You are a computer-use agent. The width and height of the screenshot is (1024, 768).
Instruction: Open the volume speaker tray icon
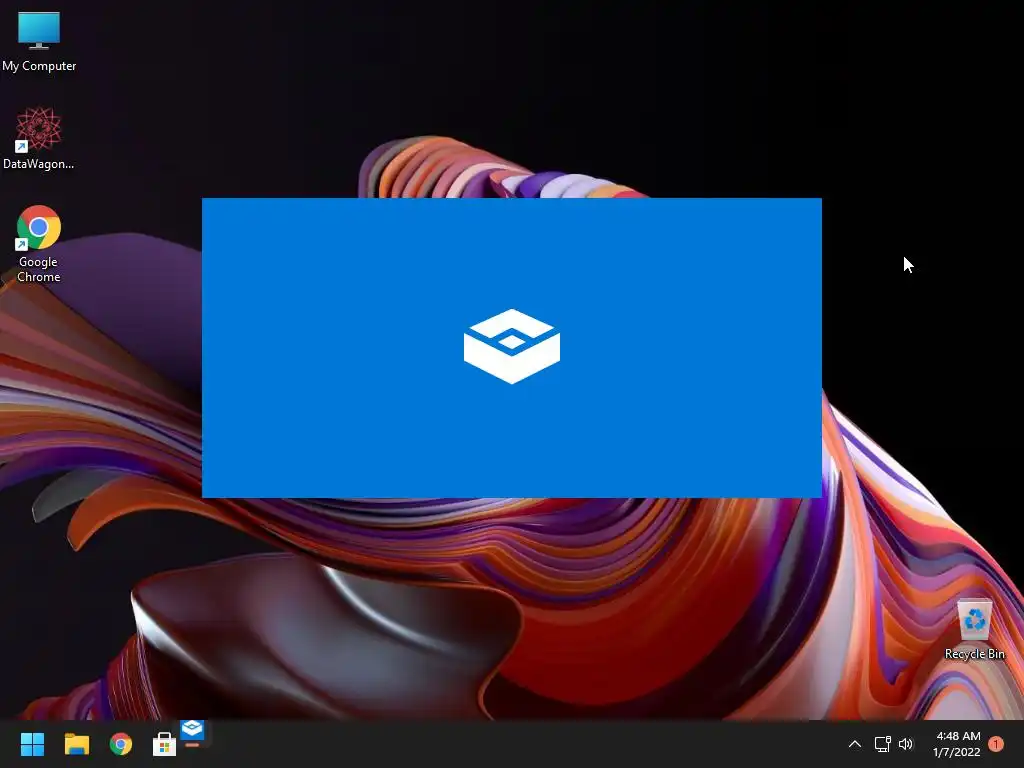906,744
